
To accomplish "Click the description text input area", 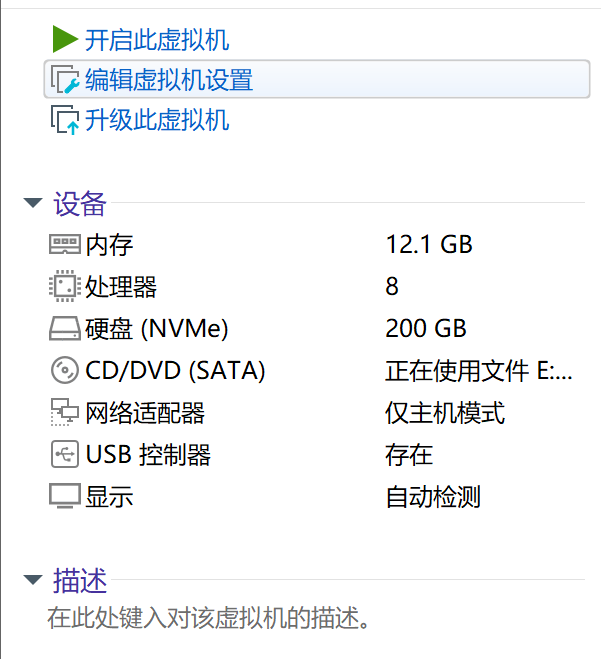I will click(208, 618).
